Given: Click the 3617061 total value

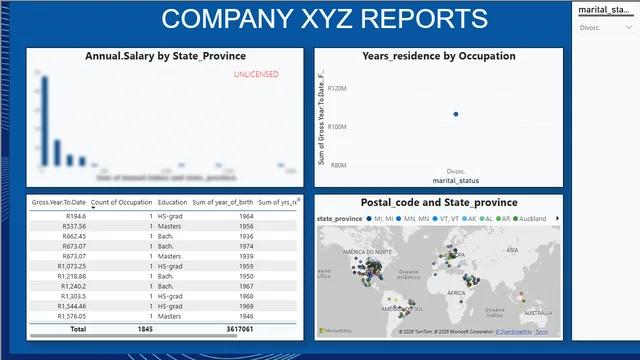Looking at the screenshot, I should [x=240, y=329].
